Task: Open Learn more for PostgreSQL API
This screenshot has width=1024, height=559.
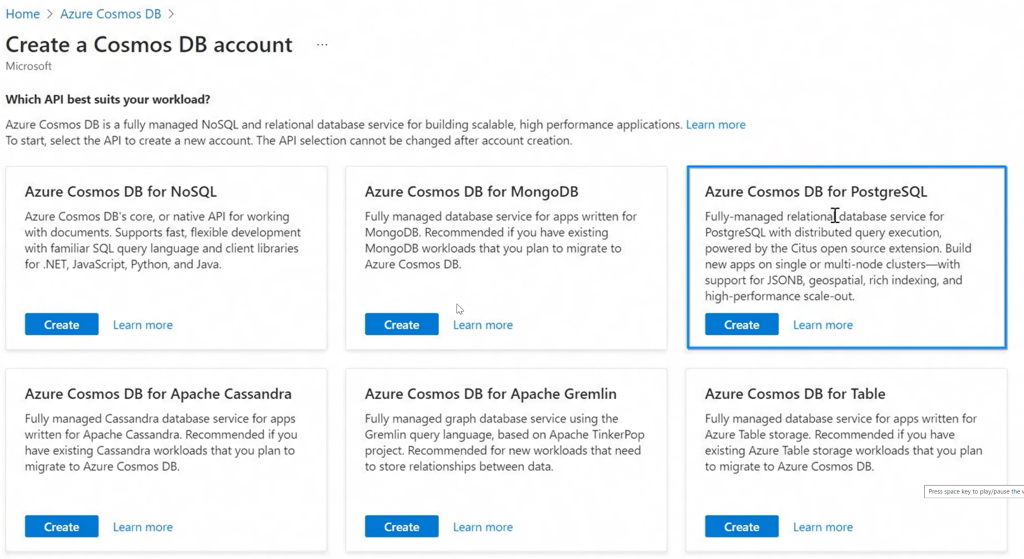Action: point(822,325)
